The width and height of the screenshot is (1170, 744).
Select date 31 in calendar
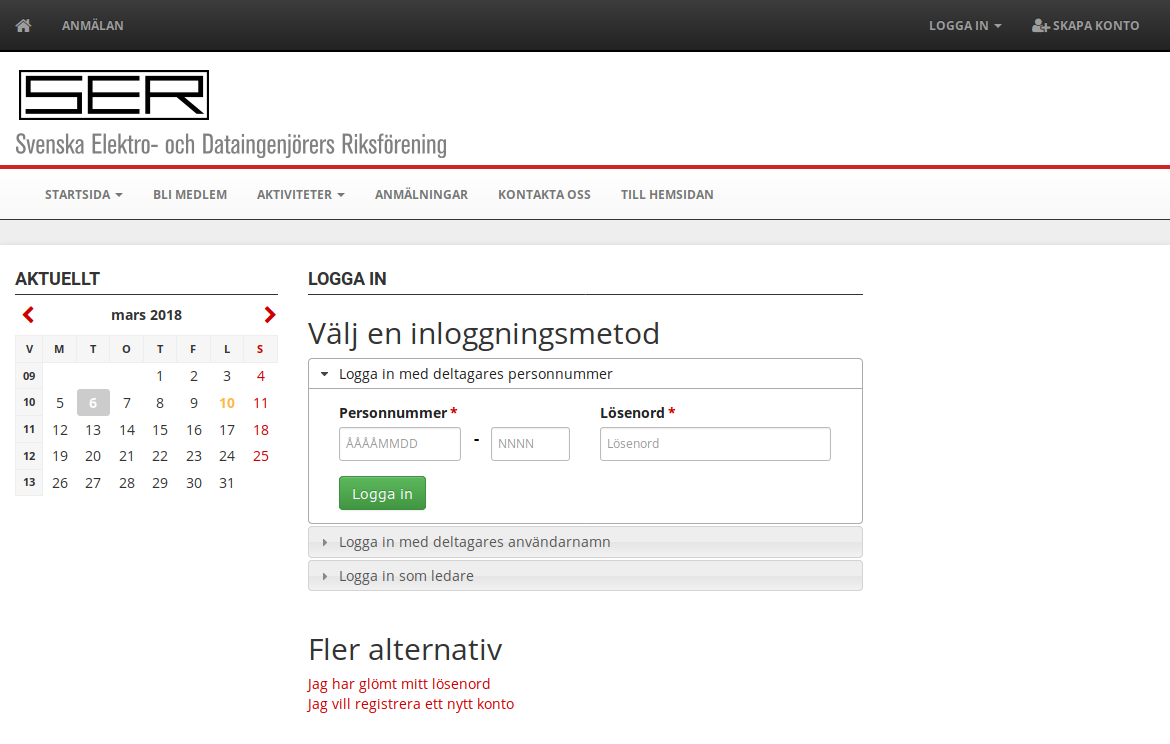[227, 483]
